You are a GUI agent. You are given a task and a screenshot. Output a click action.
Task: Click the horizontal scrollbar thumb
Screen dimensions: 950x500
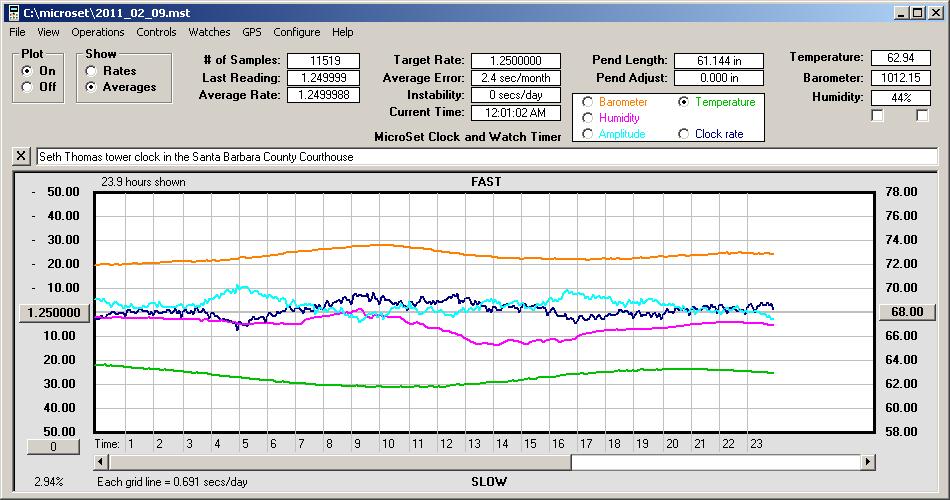tap(340, 462)
